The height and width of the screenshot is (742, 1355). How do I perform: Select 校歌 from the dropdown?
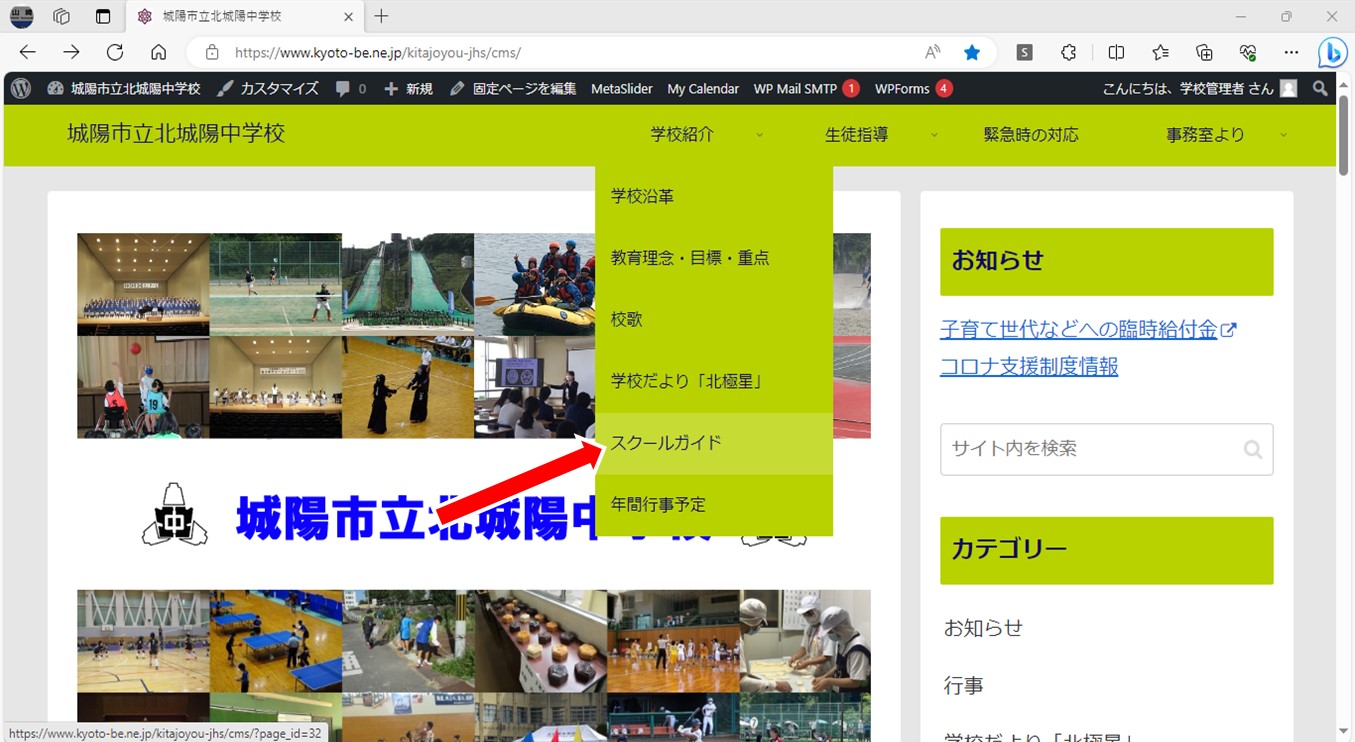(714, 320)
